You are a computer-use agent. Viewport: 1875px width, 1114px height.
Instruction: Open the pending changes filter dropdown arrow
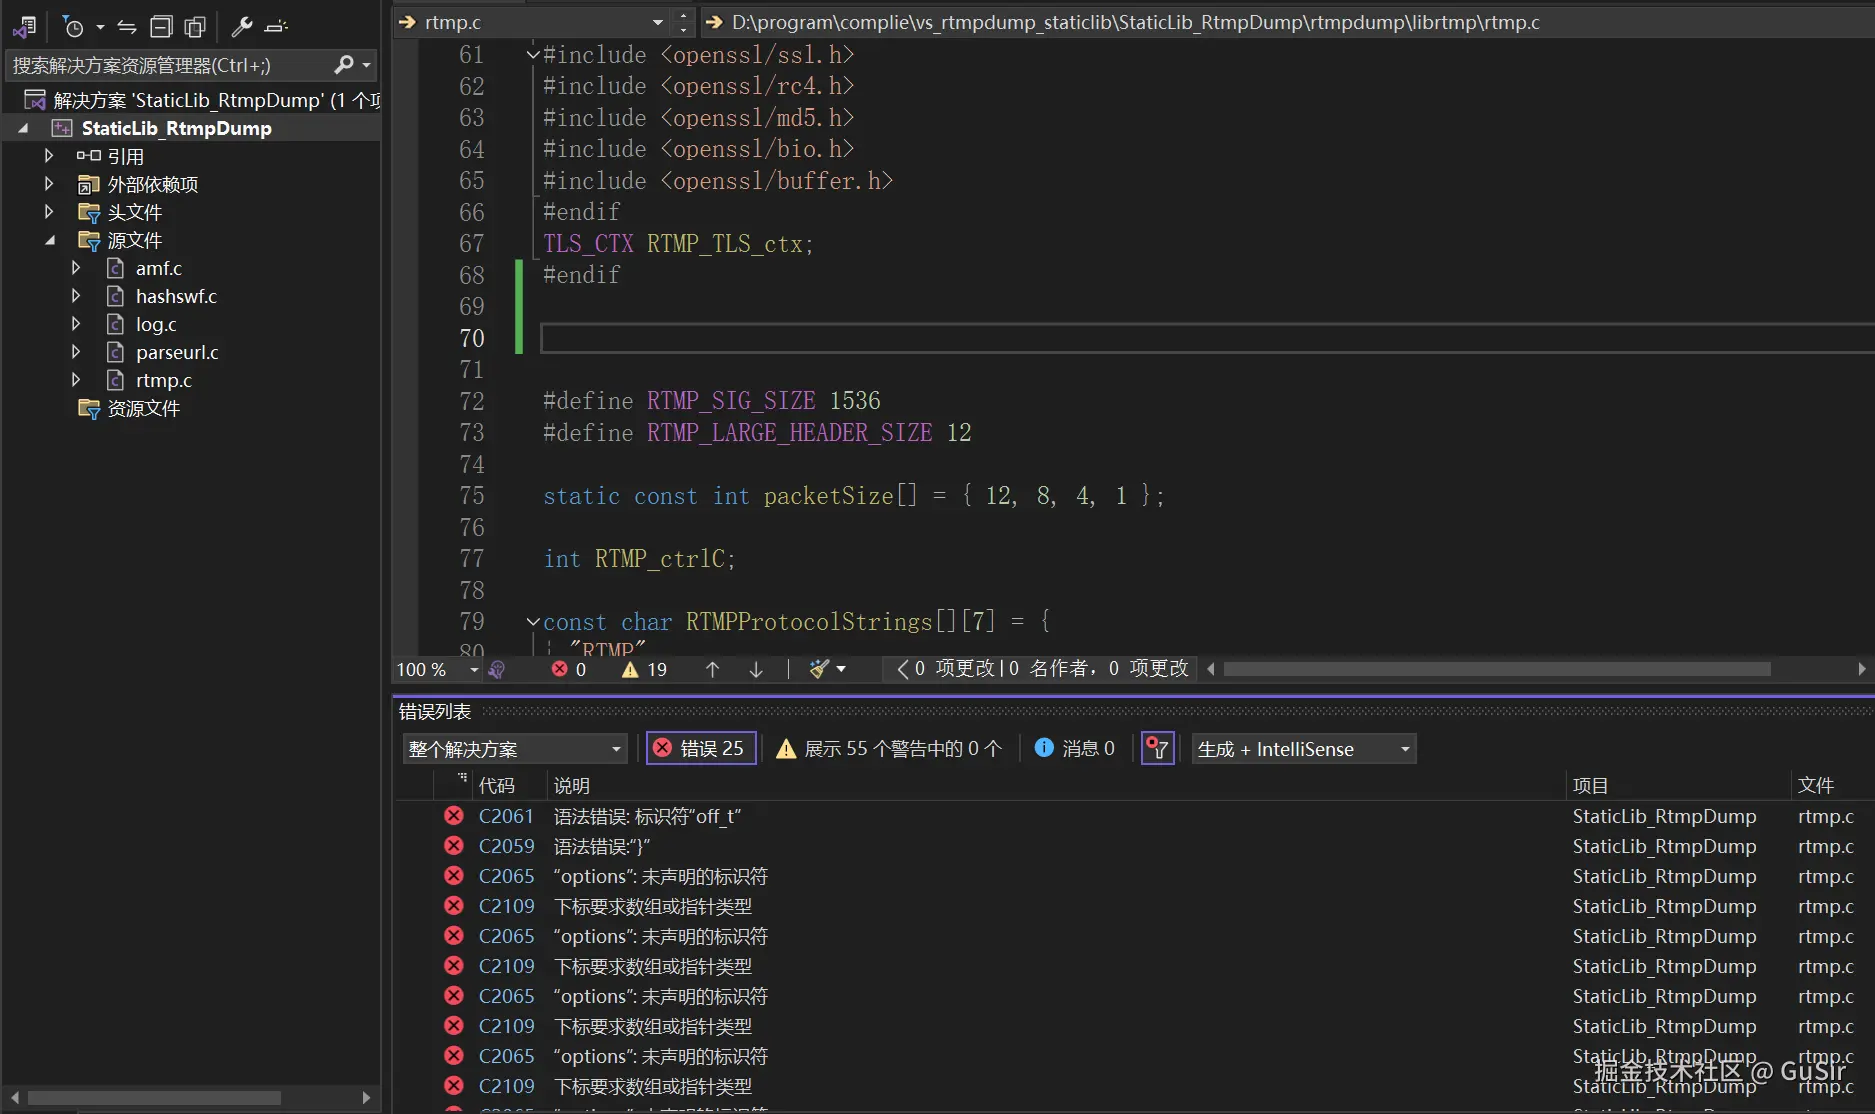coord(100,27)
